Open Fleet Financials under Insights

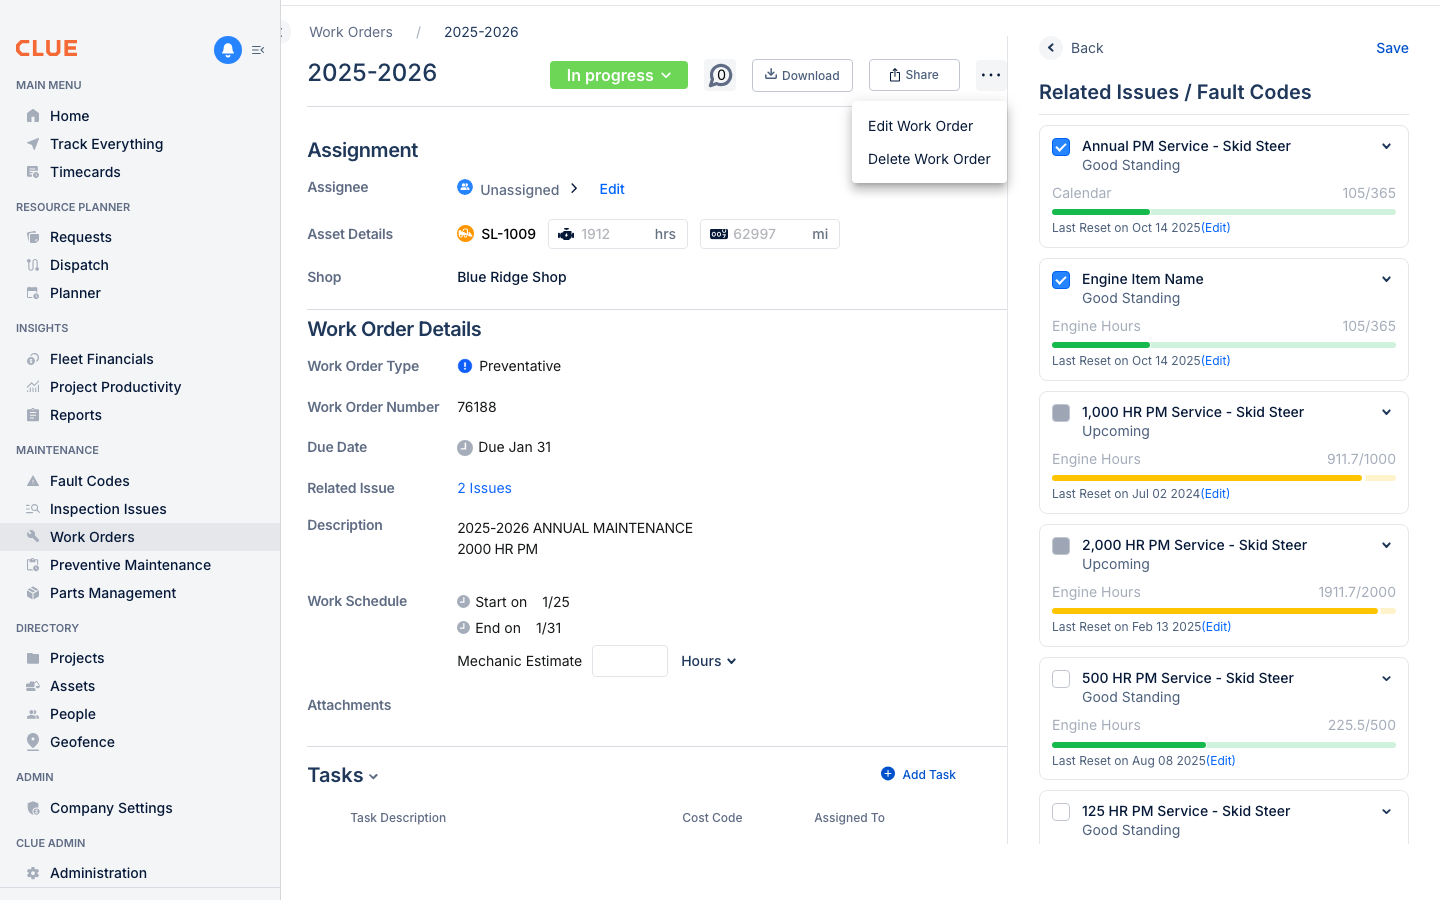pyautogui.click(x=101, y=359)
